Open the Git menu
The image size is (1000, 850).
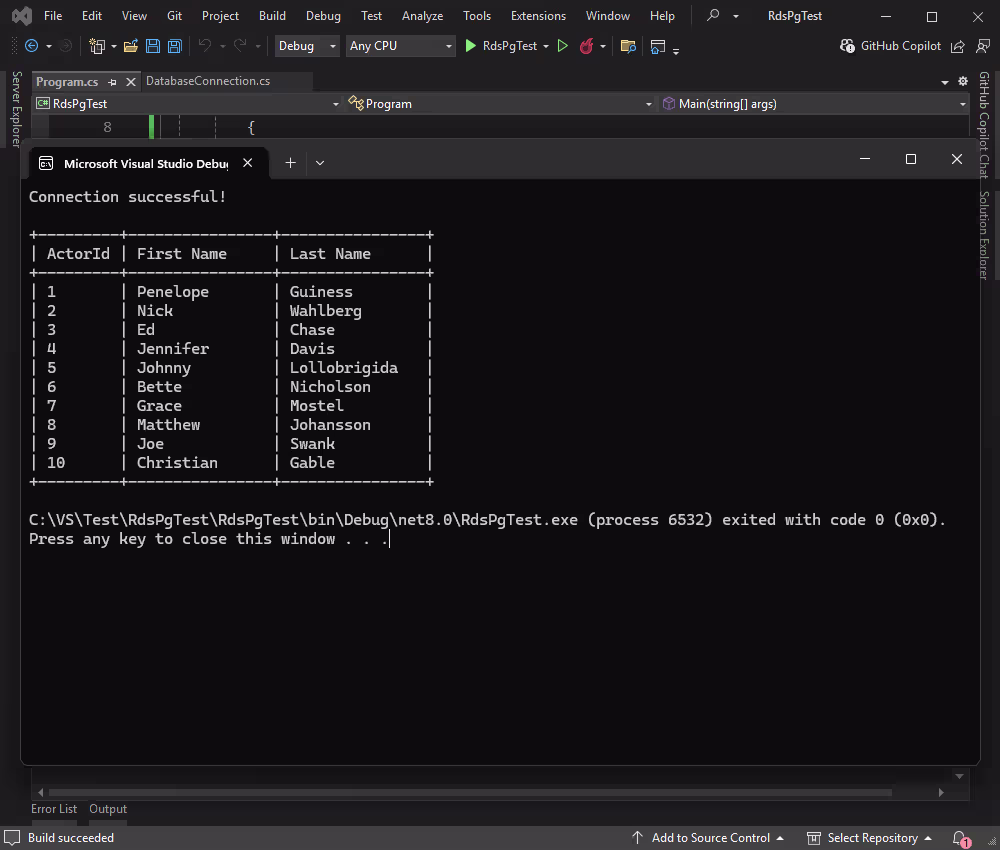coord(174,15)
